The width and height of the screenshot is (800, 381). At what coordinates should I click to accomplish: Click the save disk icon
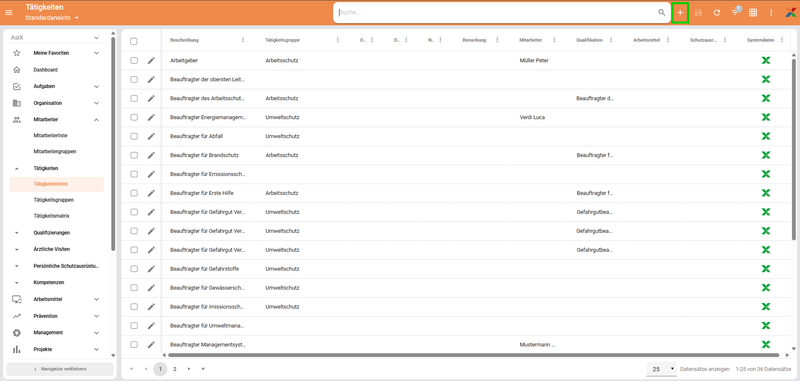pyautogui.click(x=698, y=12)
